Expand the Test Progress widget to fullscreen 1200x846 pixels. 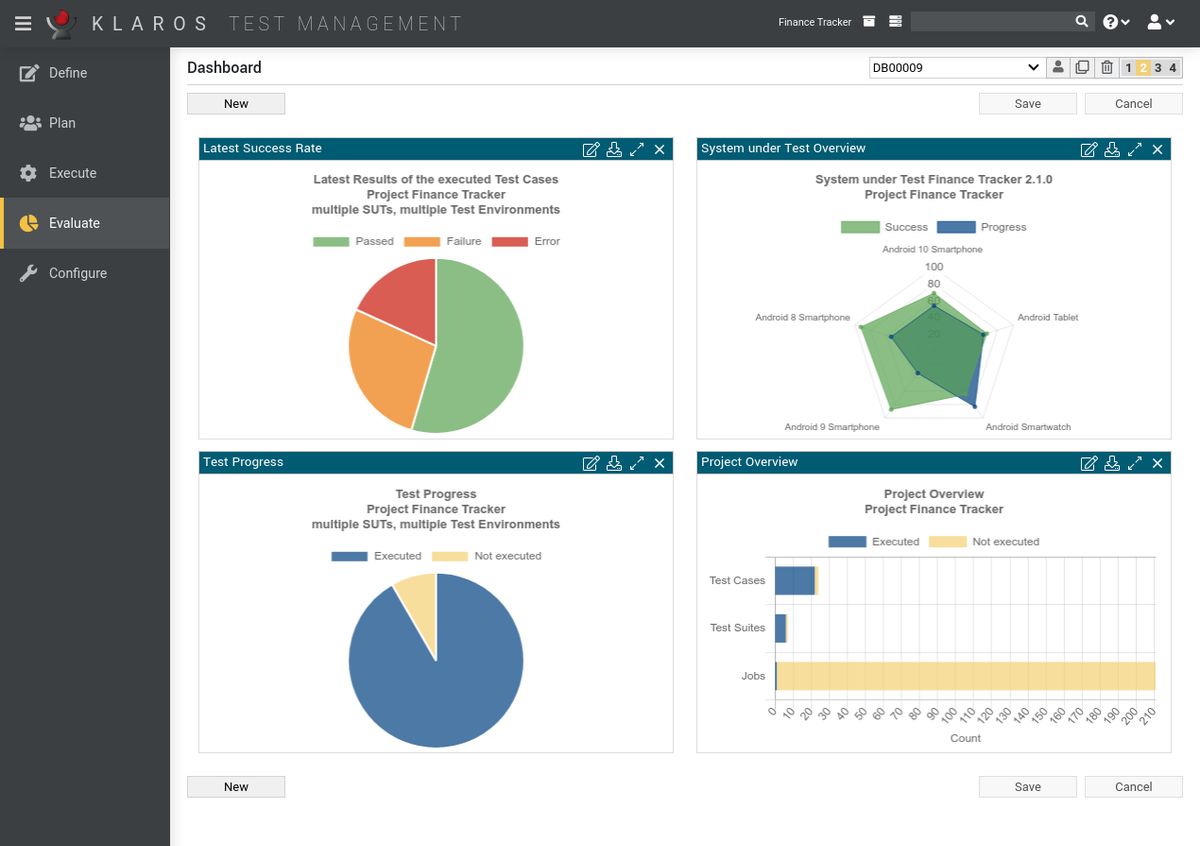(637, 463)
